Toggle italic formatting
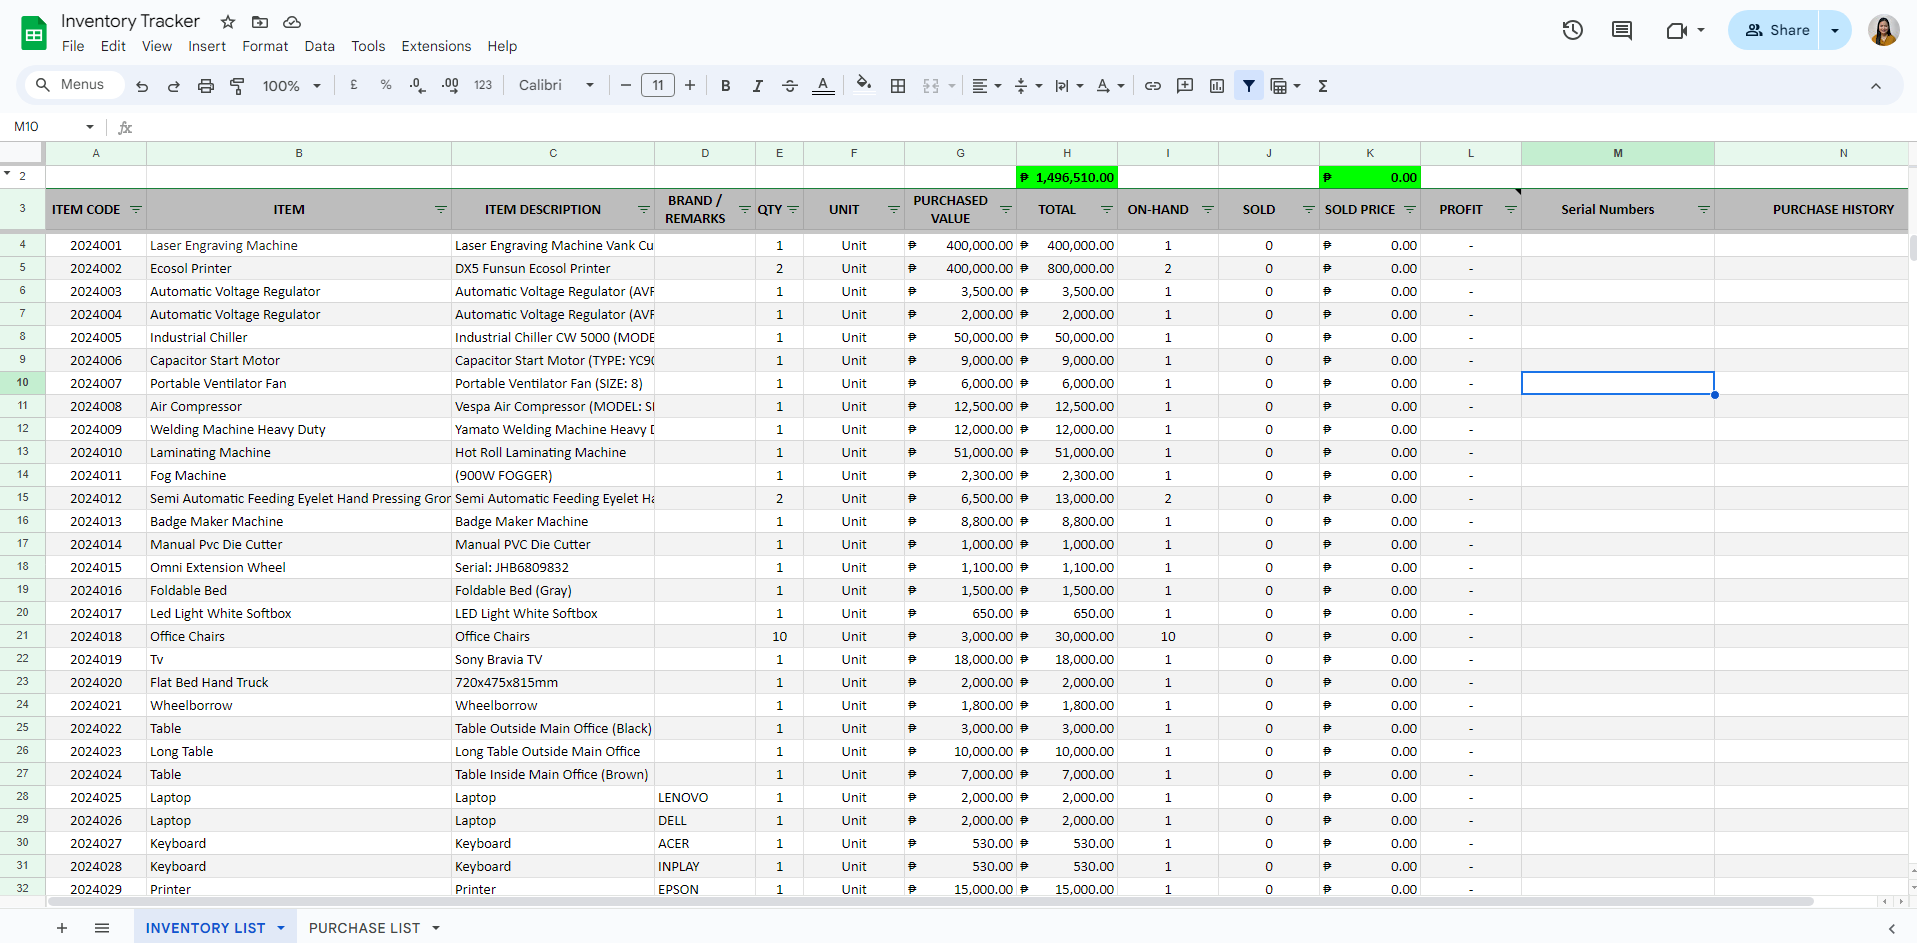 (757, 86)
